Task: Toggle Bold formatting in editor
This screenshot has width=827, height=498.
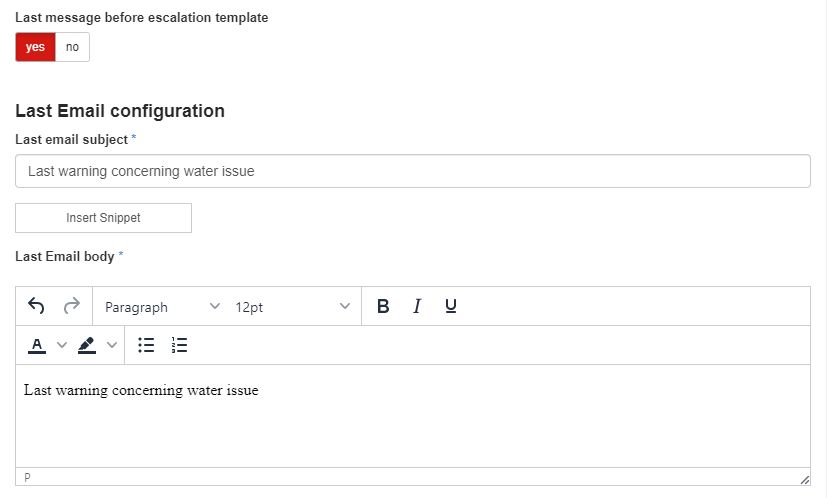Action: point(383,306)
